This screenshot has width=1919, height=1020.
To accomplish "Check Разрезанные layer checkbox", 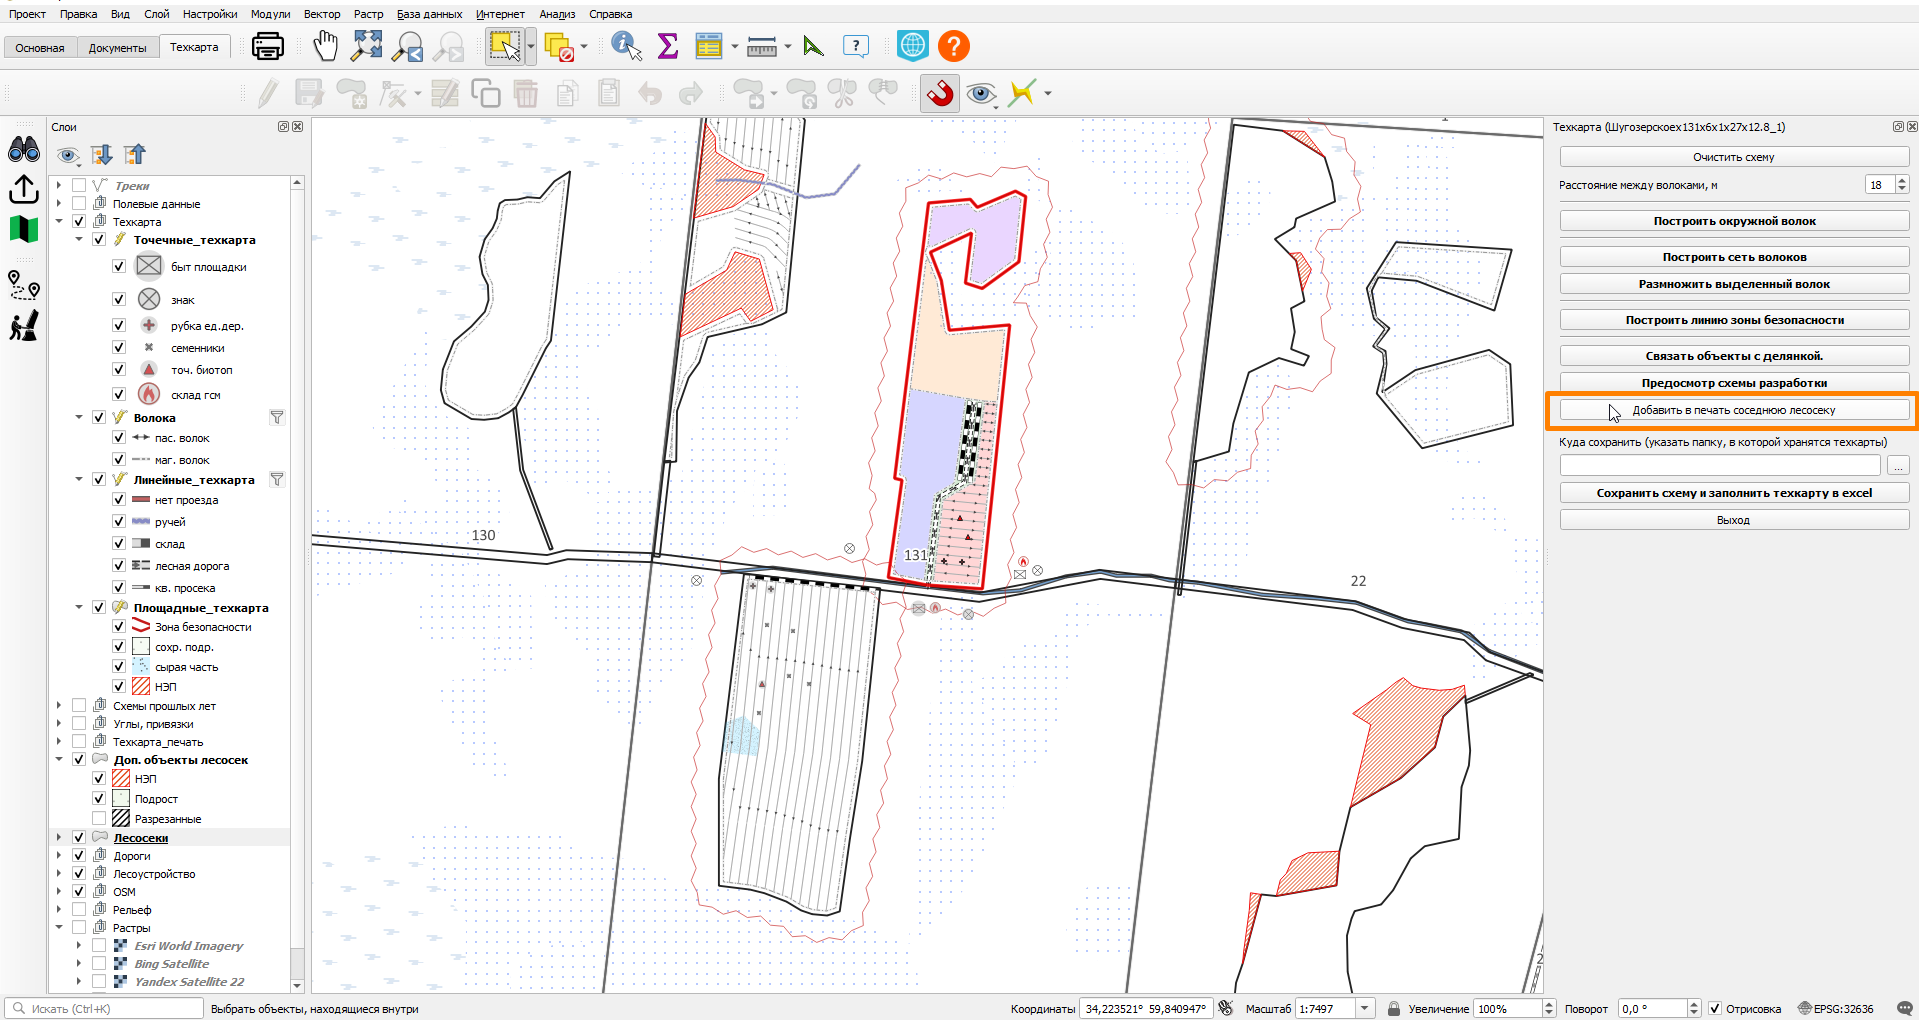I will pos(99,819).
